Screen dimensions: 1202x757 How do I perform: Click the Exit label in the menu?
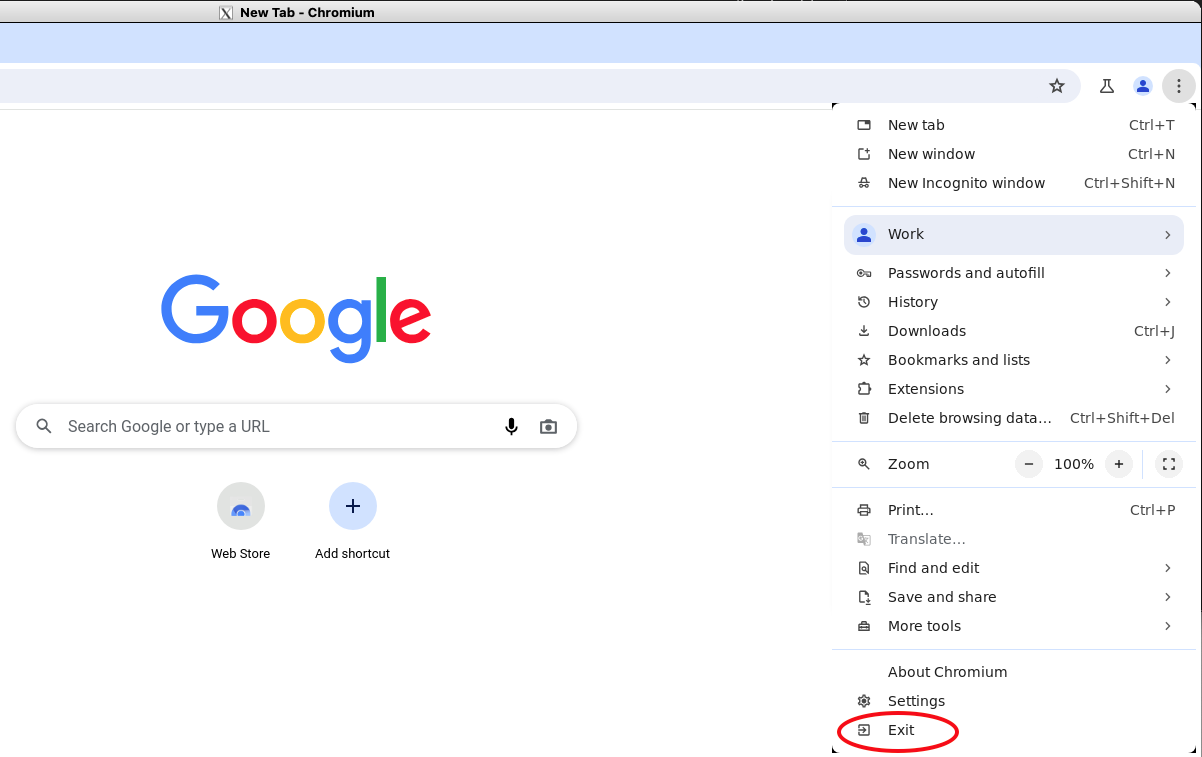click(901, 730)
